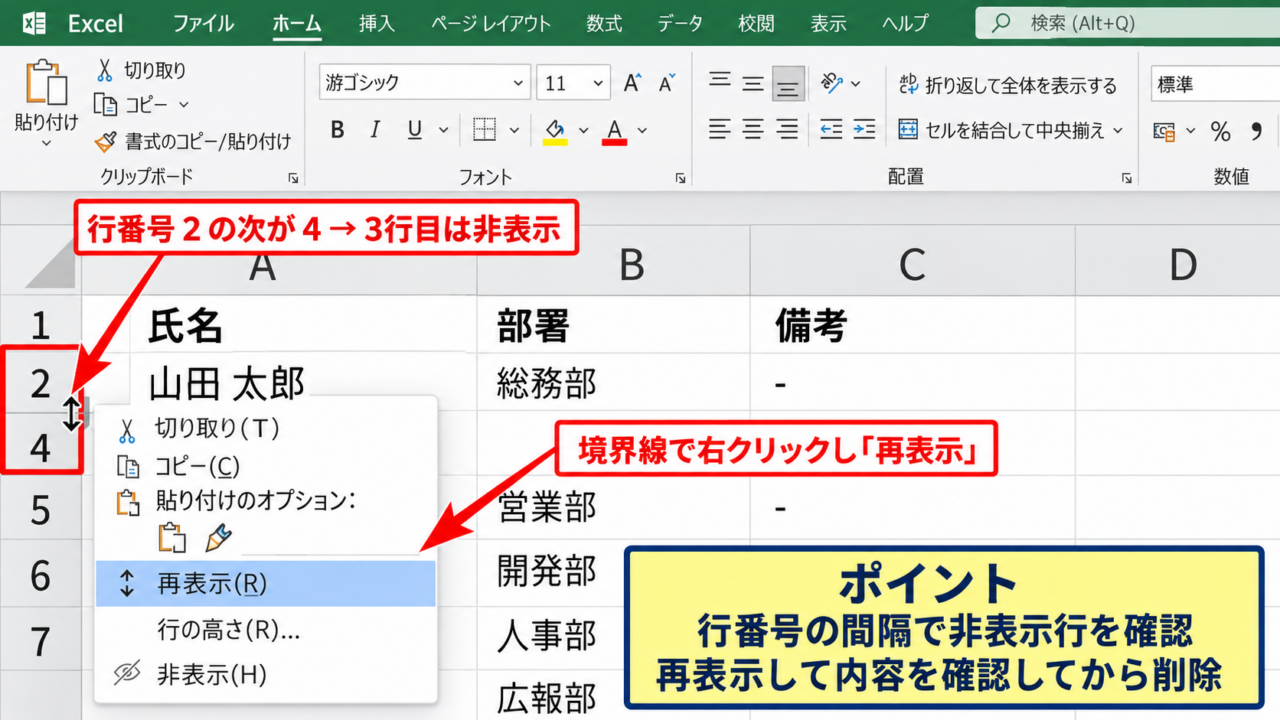This screenshot has width=1280, height=720.
Task: Apply the red font color
Action: click(615, 131)
